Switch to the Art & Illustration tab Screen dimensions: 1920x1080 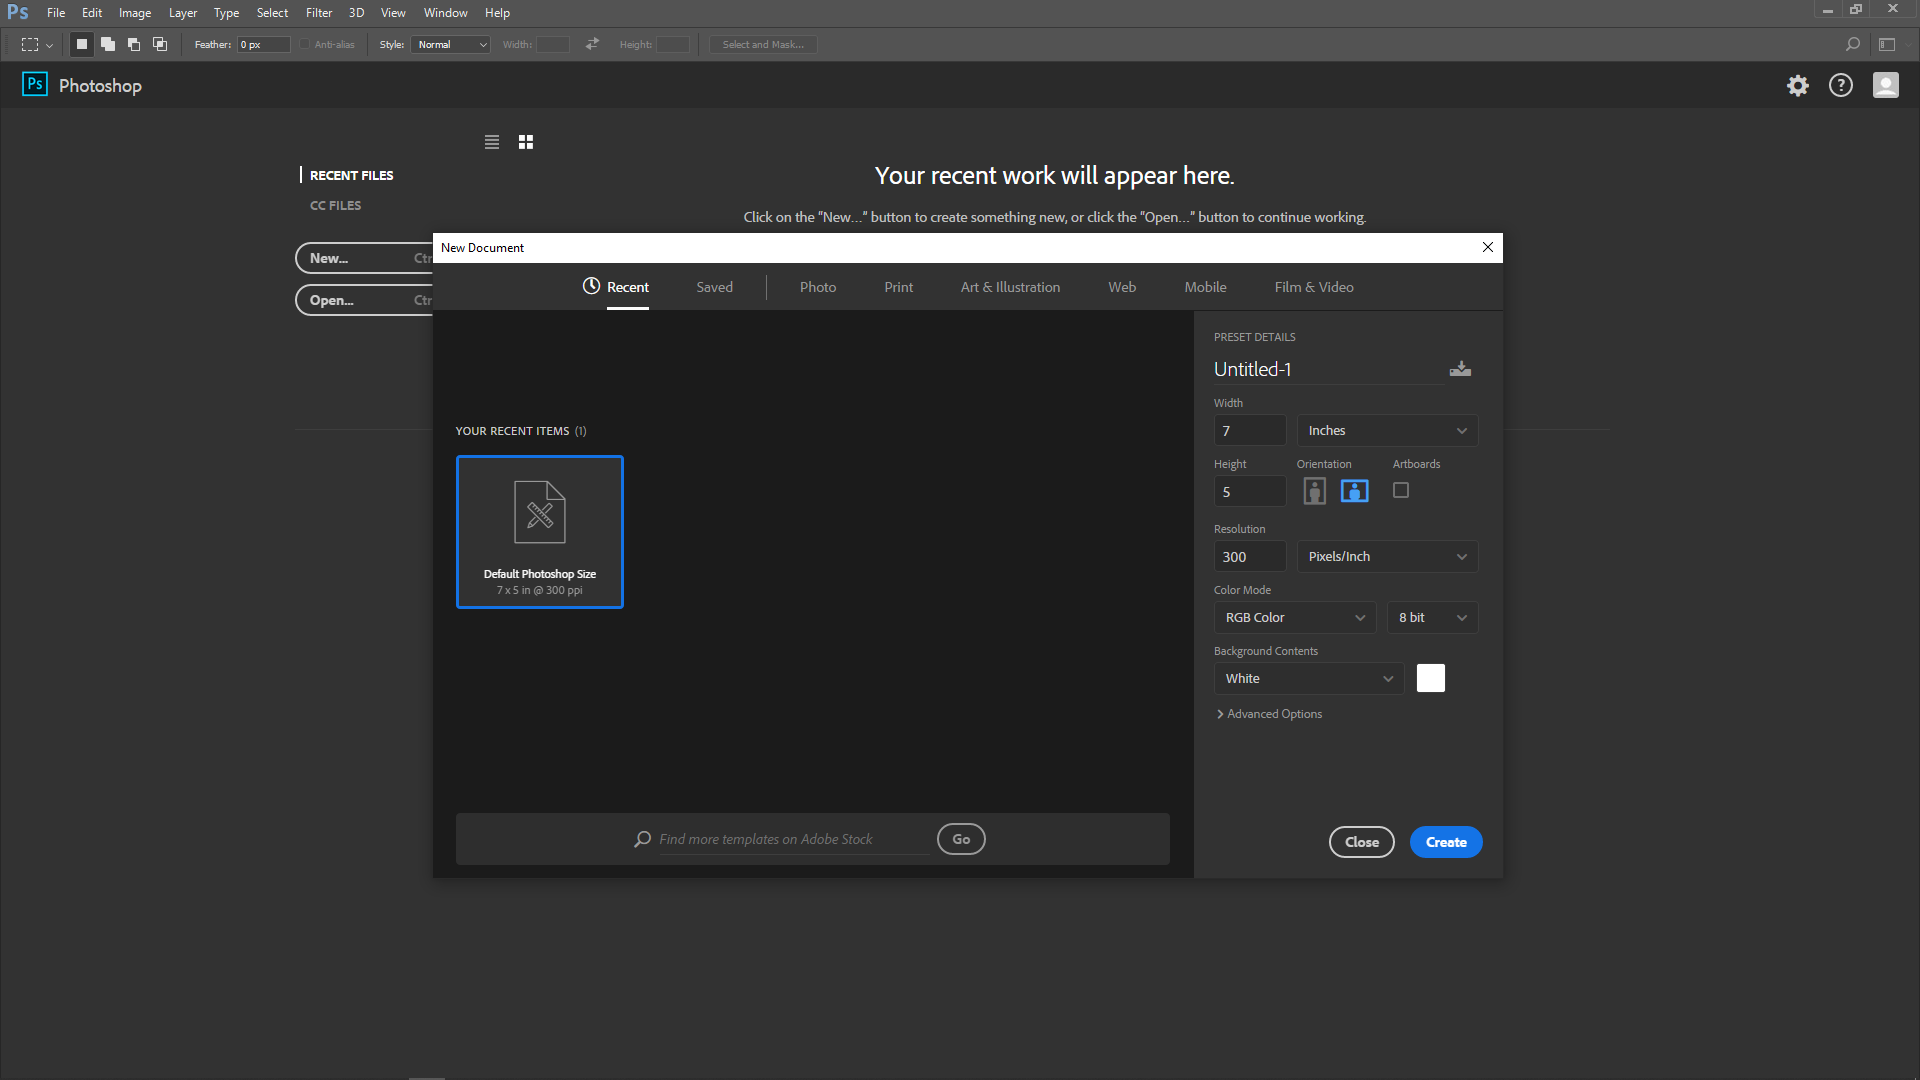coord(1010,287)
